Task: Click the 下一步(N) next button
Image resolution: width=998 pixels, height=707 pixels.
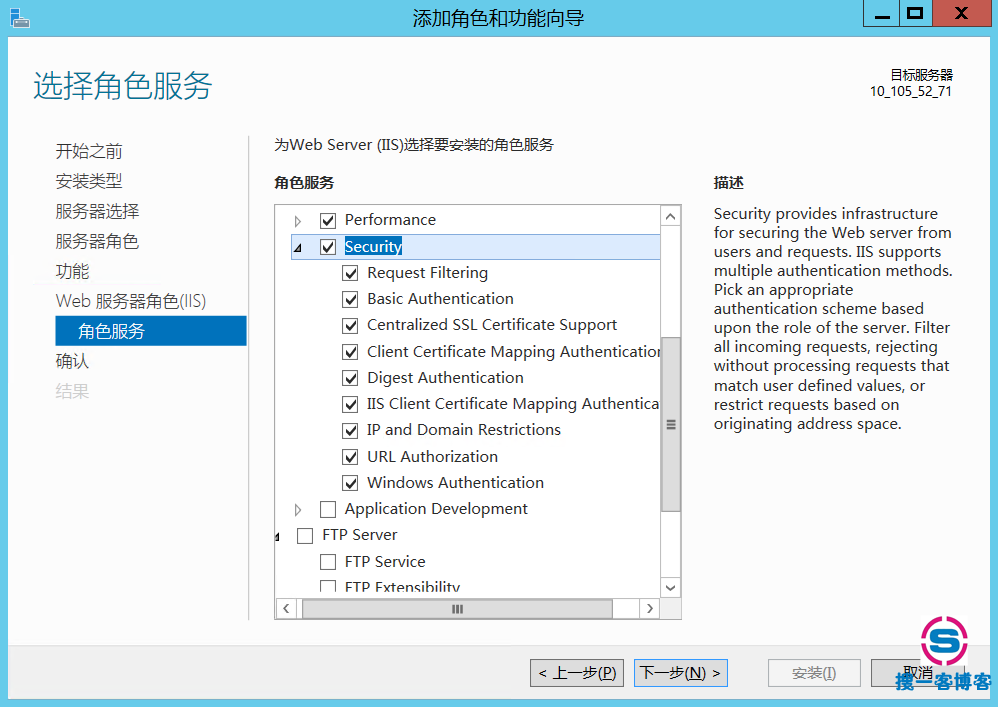Action: pos(680,673)
